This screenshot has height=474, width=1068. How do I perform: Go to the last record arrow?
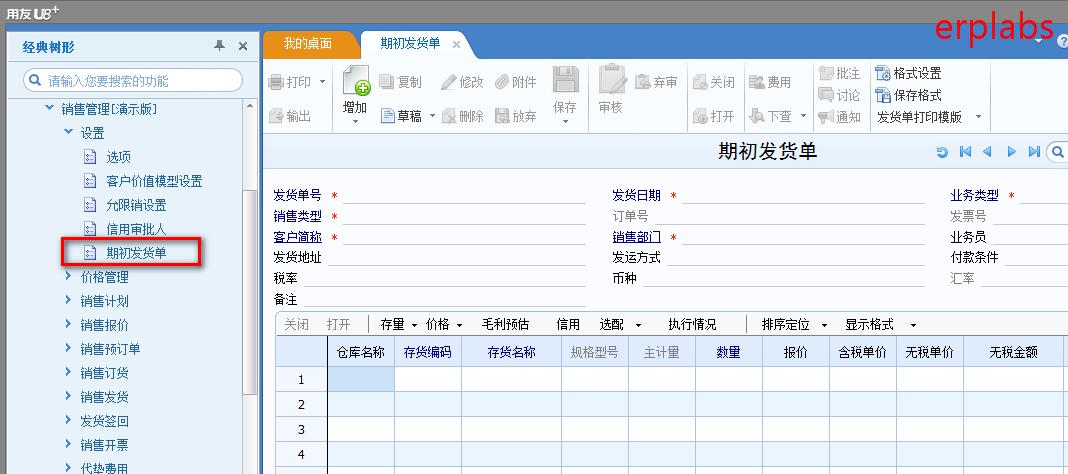tap(1034, 152)
